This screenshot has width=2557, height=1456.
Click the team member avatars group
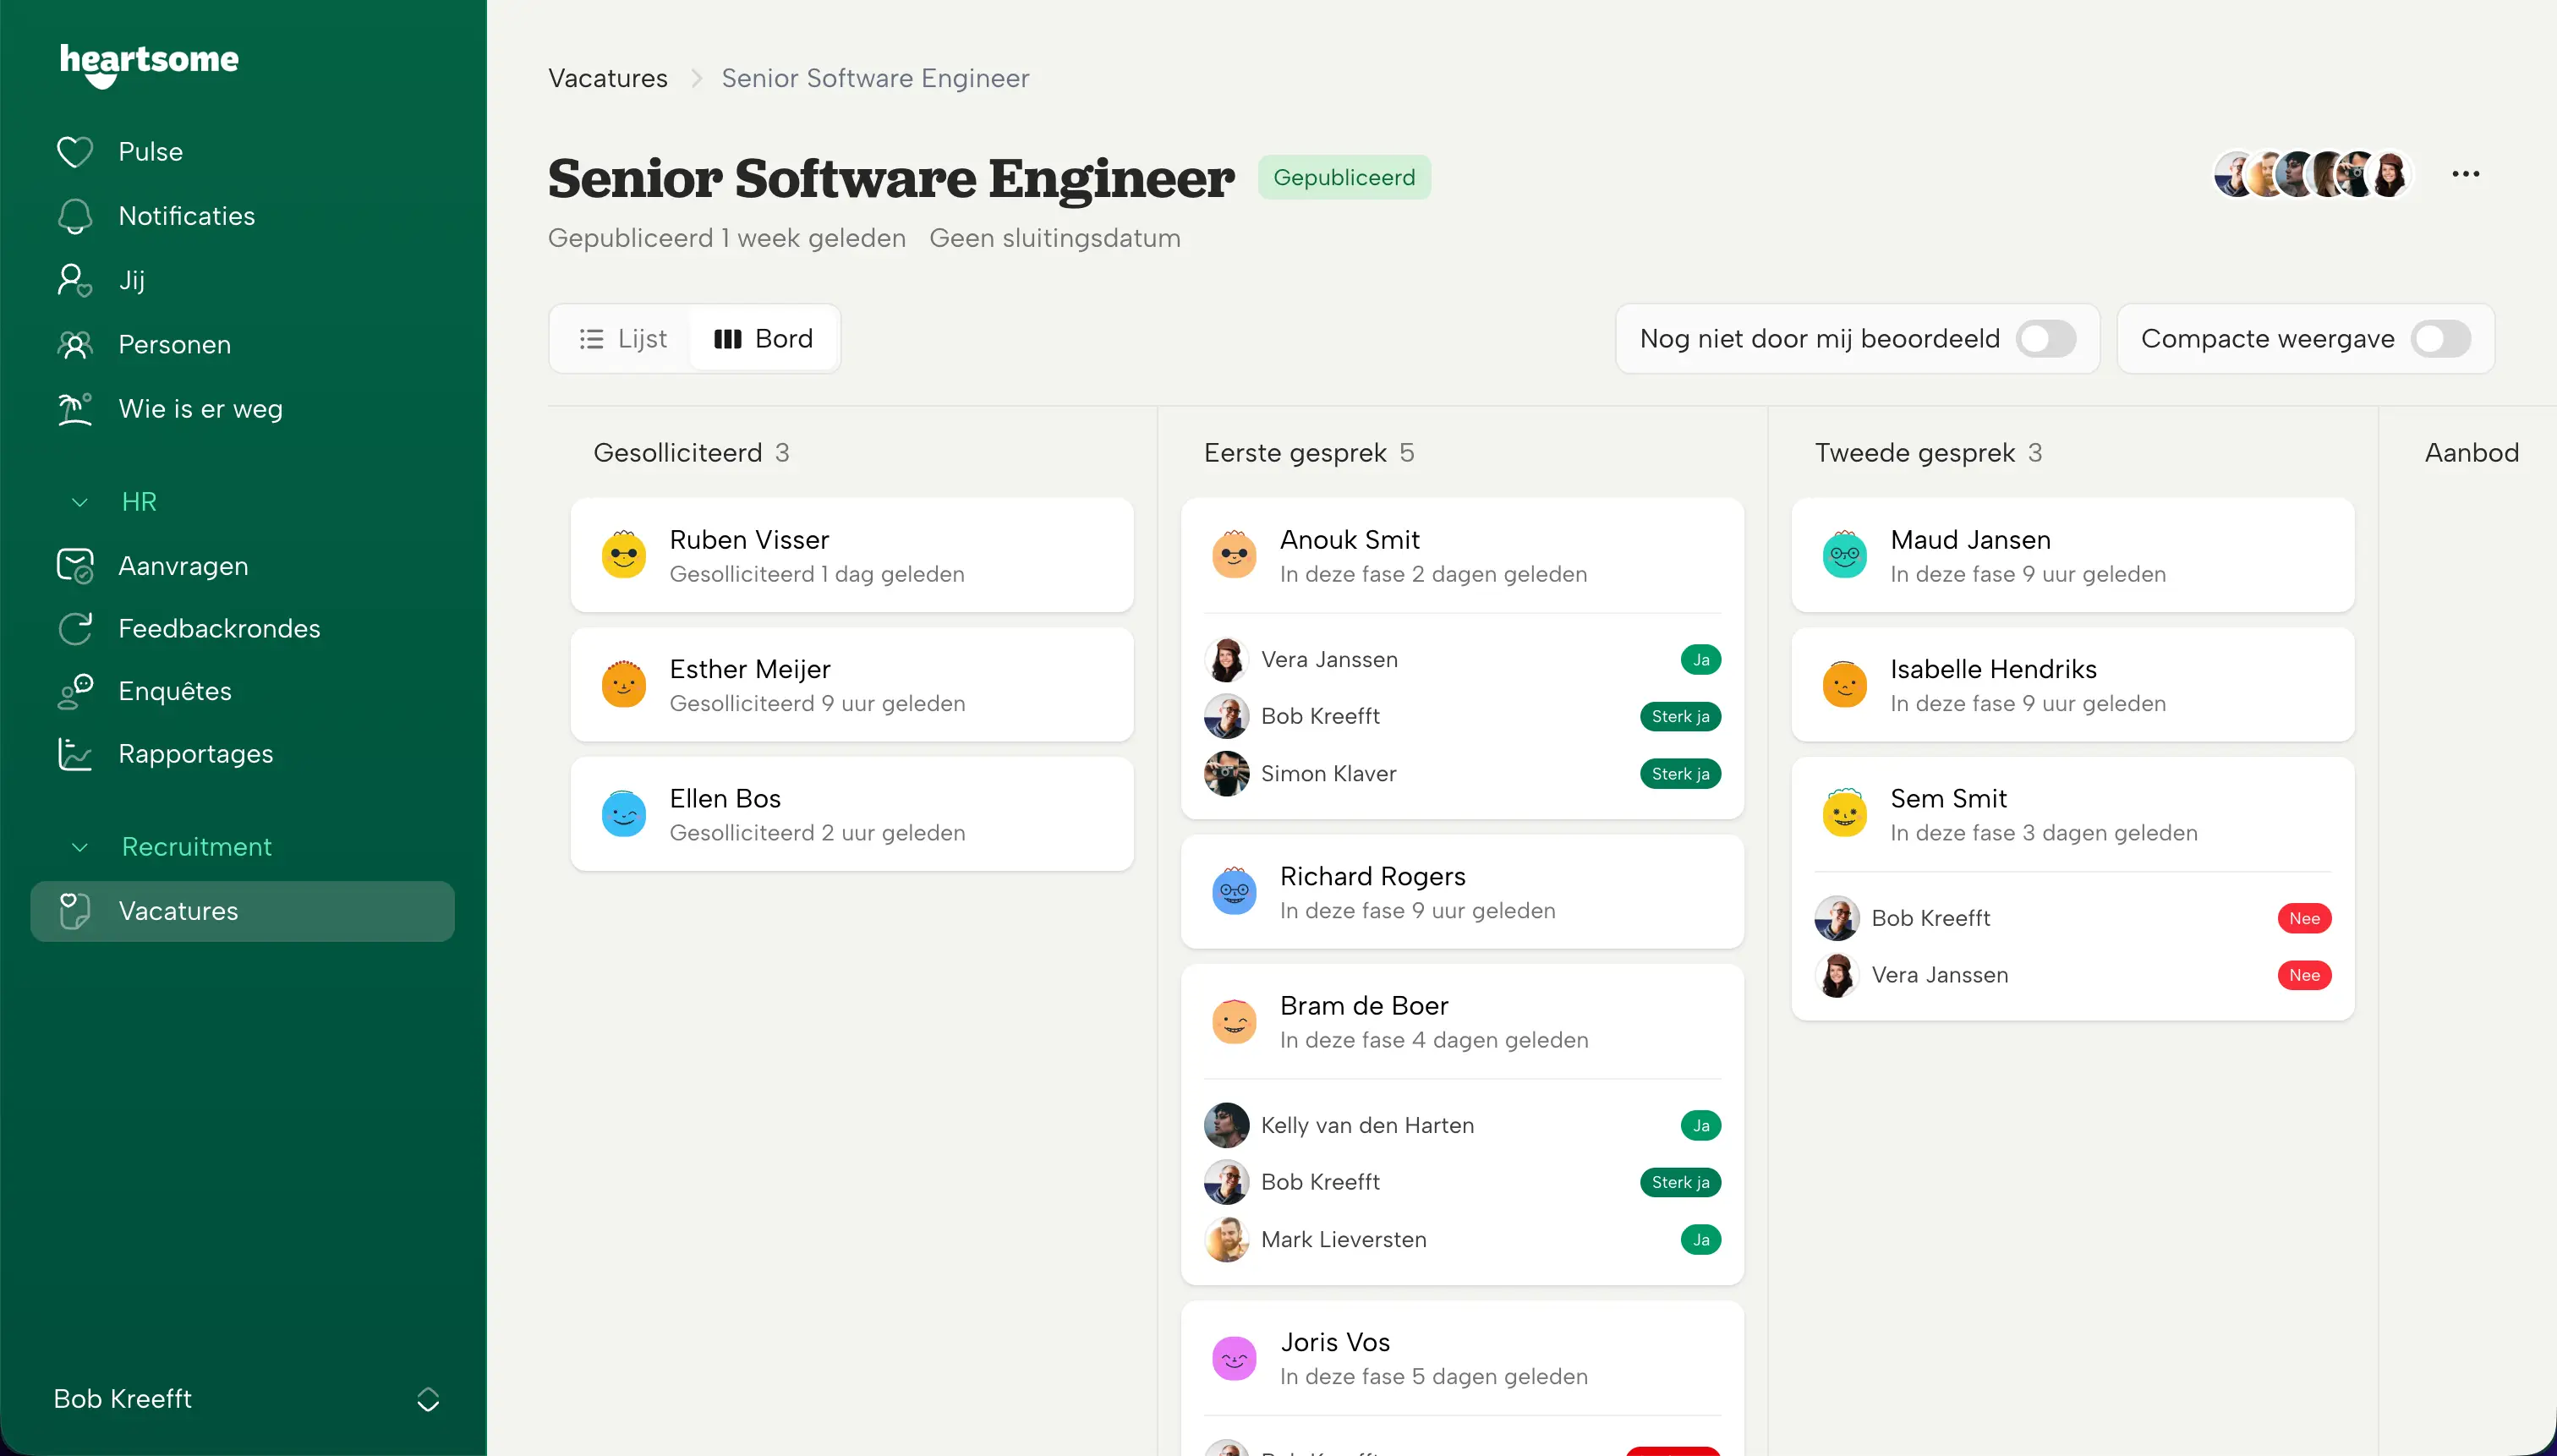point(2313,175)
